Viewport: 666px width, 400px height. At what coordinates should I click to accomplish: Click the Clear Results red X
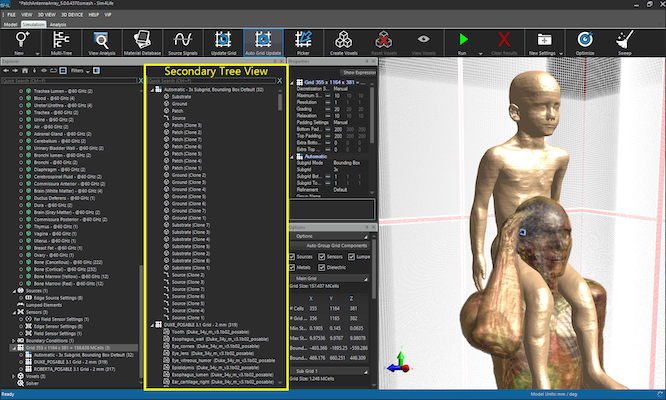point(504,40)
